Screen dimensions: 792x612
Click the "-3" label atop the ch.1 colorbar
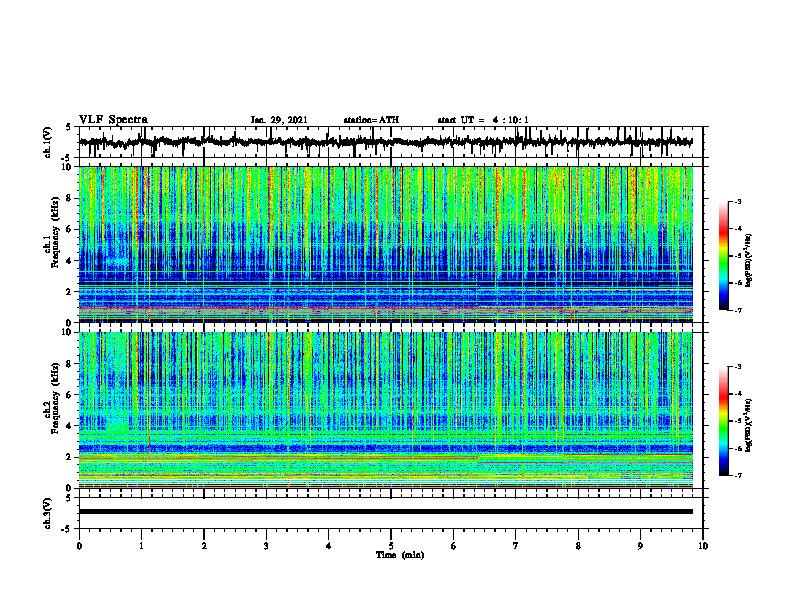coord(738,201)
